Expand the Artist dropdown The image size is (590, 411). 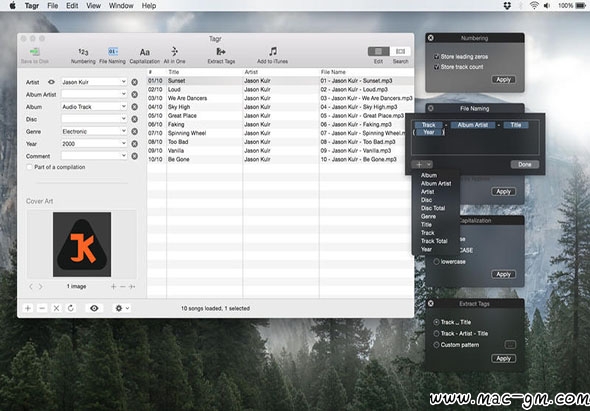[x=123, y=82]
